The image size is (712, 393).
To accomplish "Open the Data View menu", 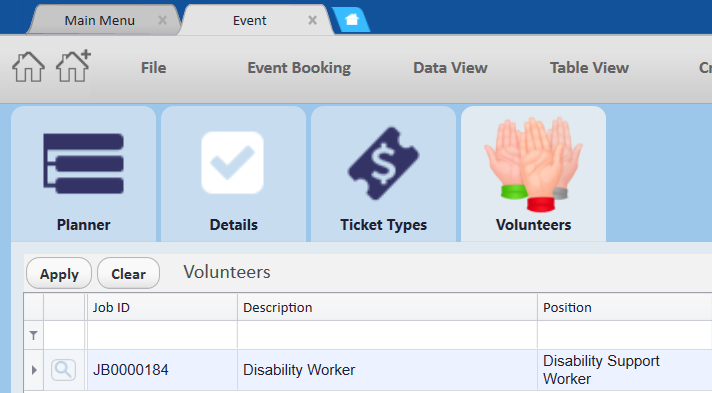I will [450, 68].
